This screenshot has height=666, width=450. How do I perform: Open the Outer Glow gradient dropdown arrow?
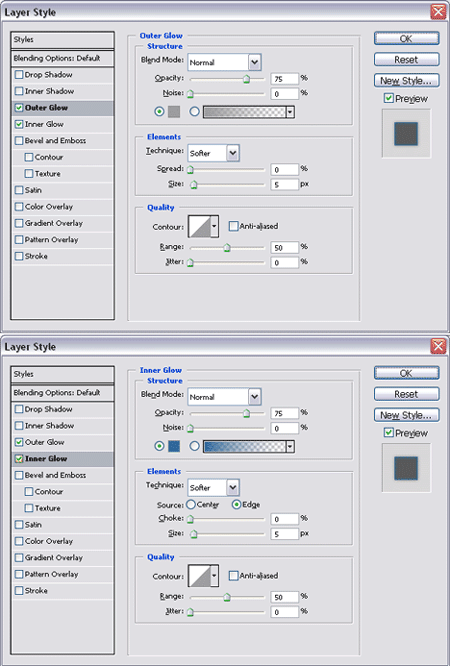[x=290, y=112]
